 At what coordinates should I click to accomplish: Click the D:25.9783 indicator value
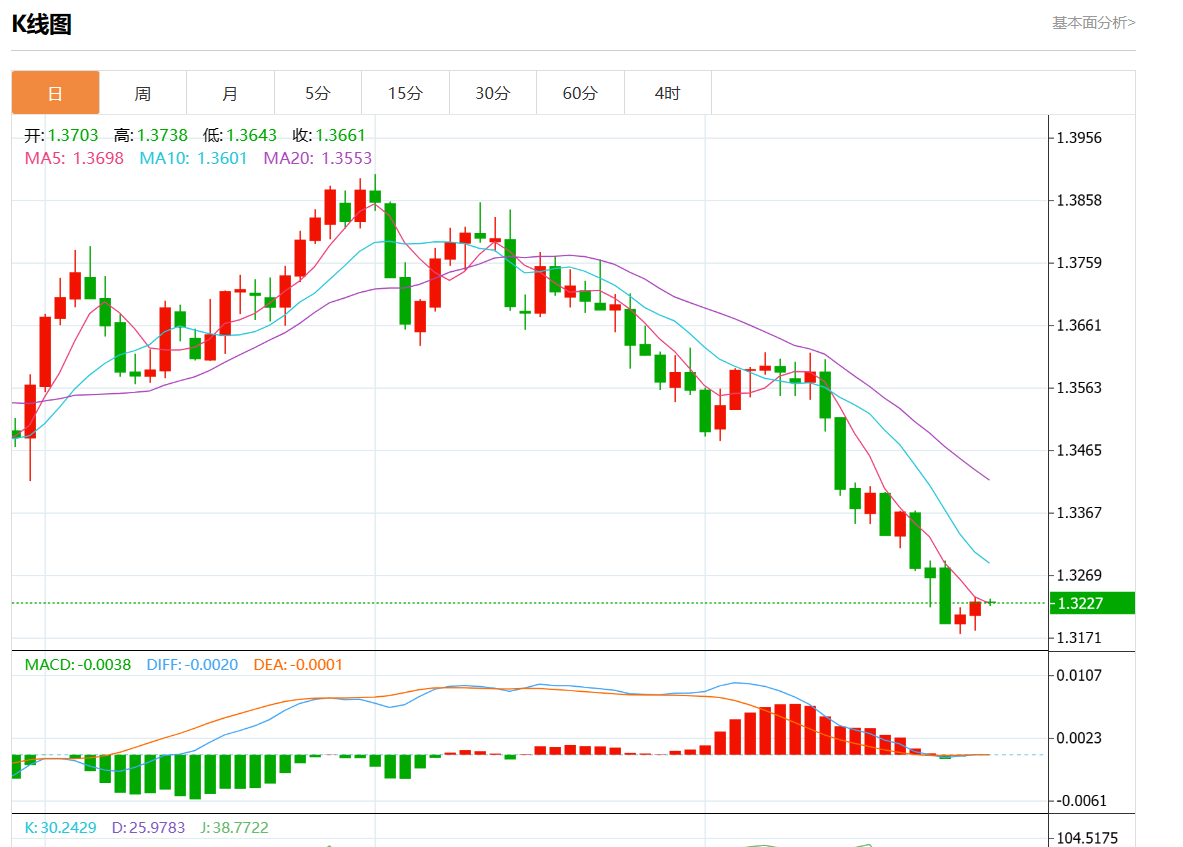[149, 827]
